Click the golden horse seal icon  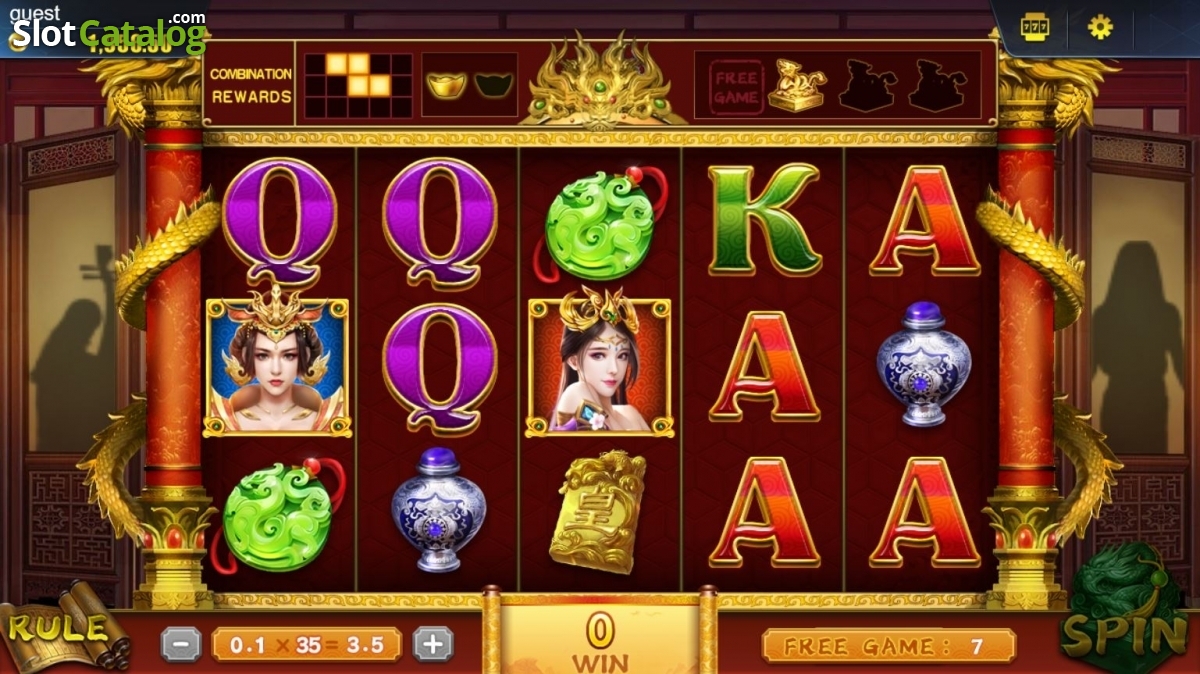[x=797, y=85]
